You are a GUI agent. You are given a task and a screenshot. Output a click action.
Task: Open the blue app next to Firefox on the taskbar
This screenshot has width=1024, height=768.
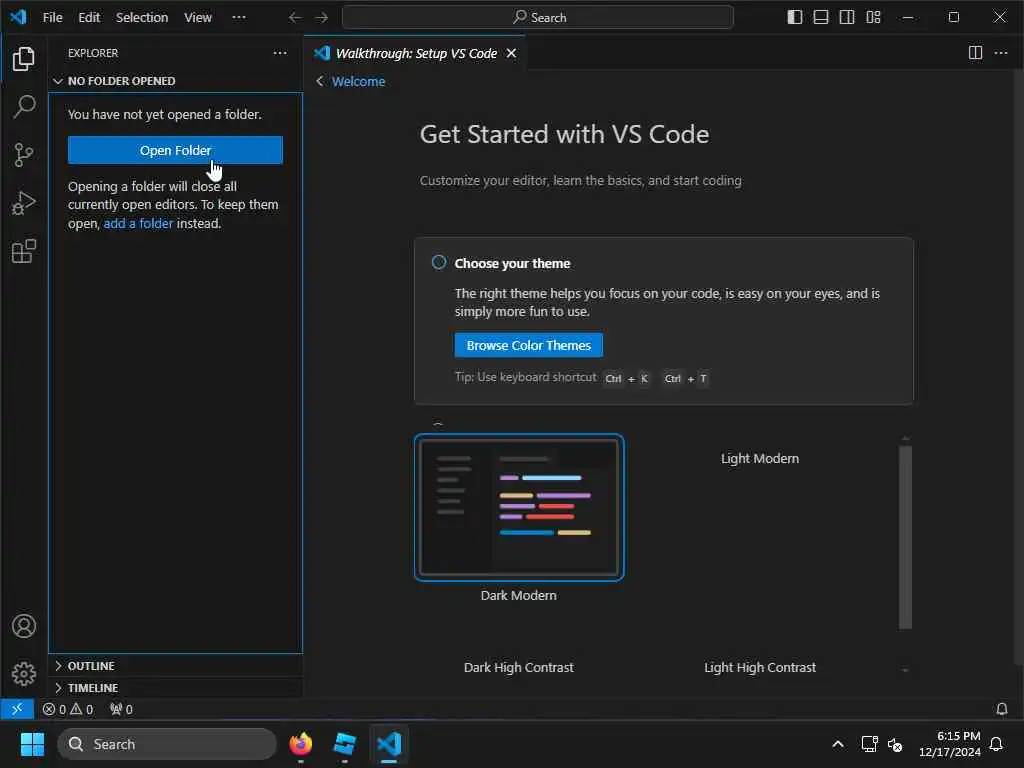(344, 744)
